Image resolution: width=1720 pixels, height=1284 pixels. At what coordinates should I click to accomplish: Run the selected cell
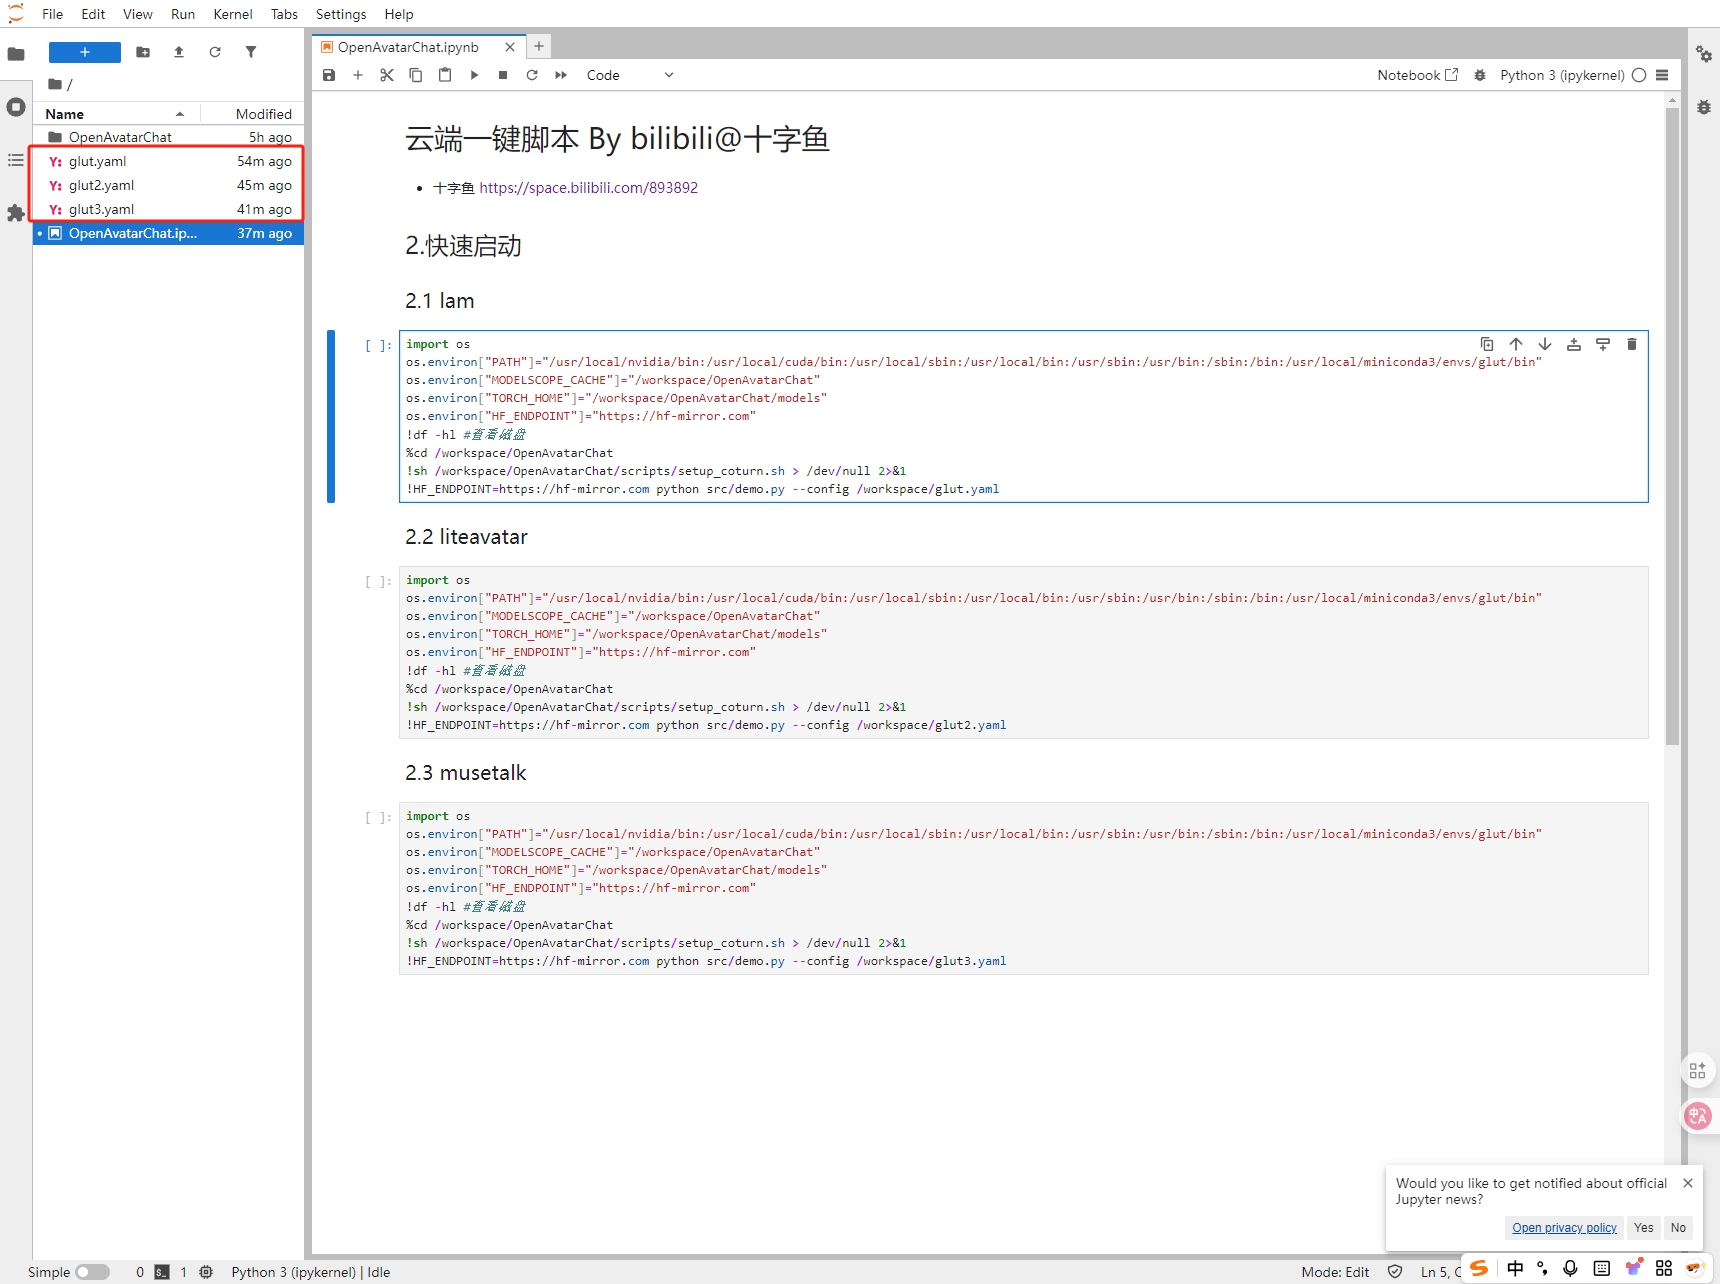coord(474,75)
